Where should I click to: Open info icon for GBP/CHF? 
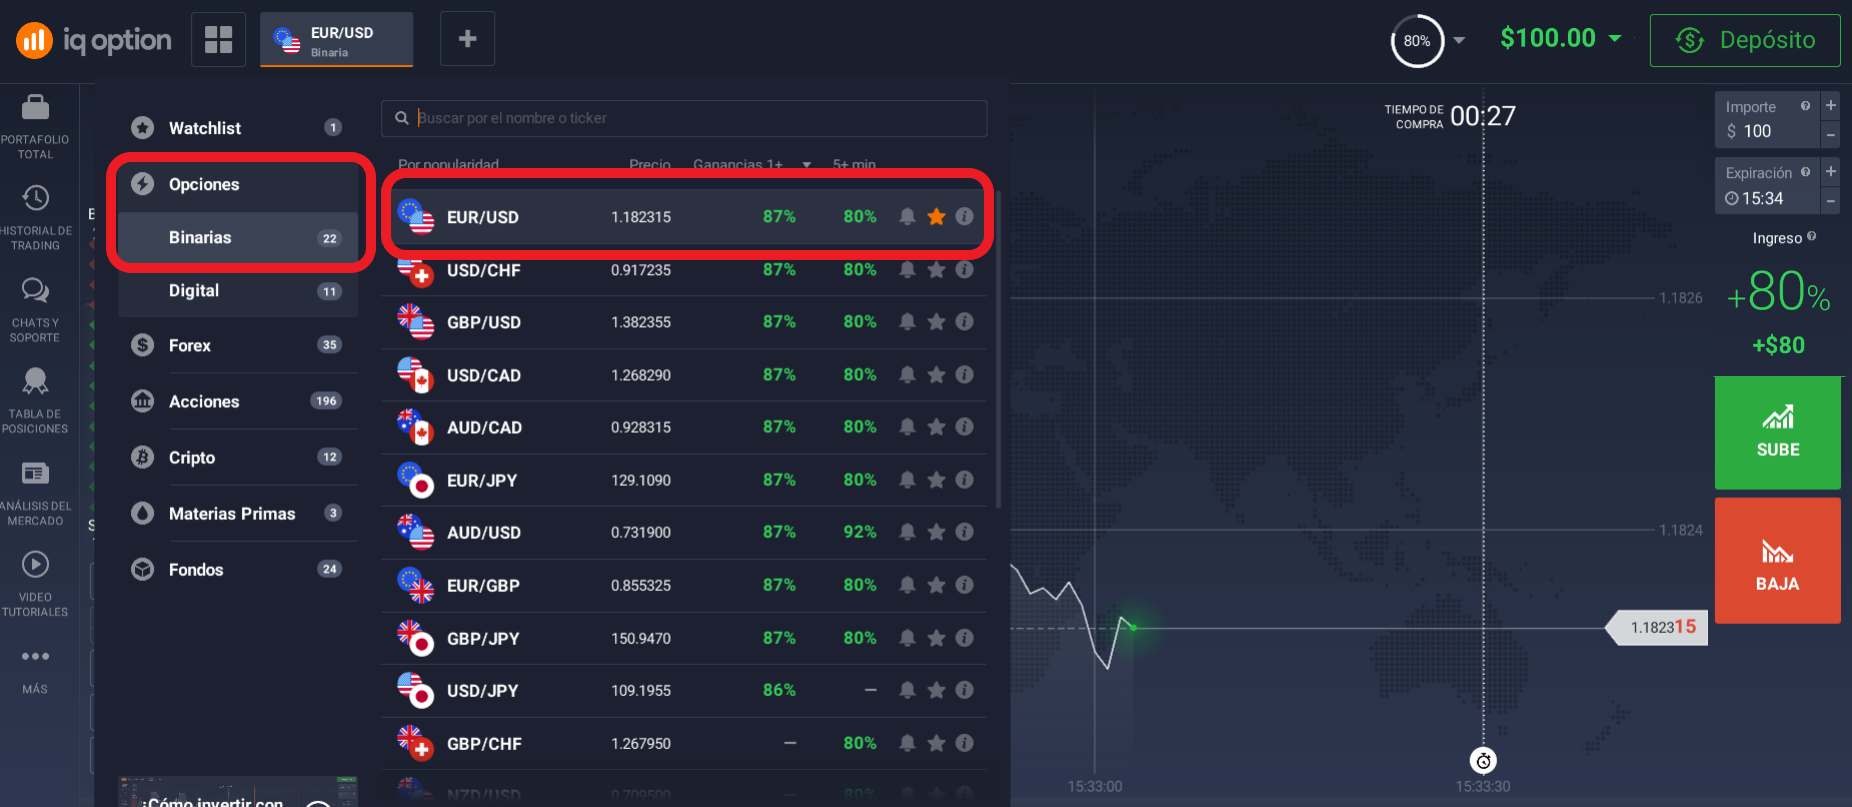(x=964, y=743)
